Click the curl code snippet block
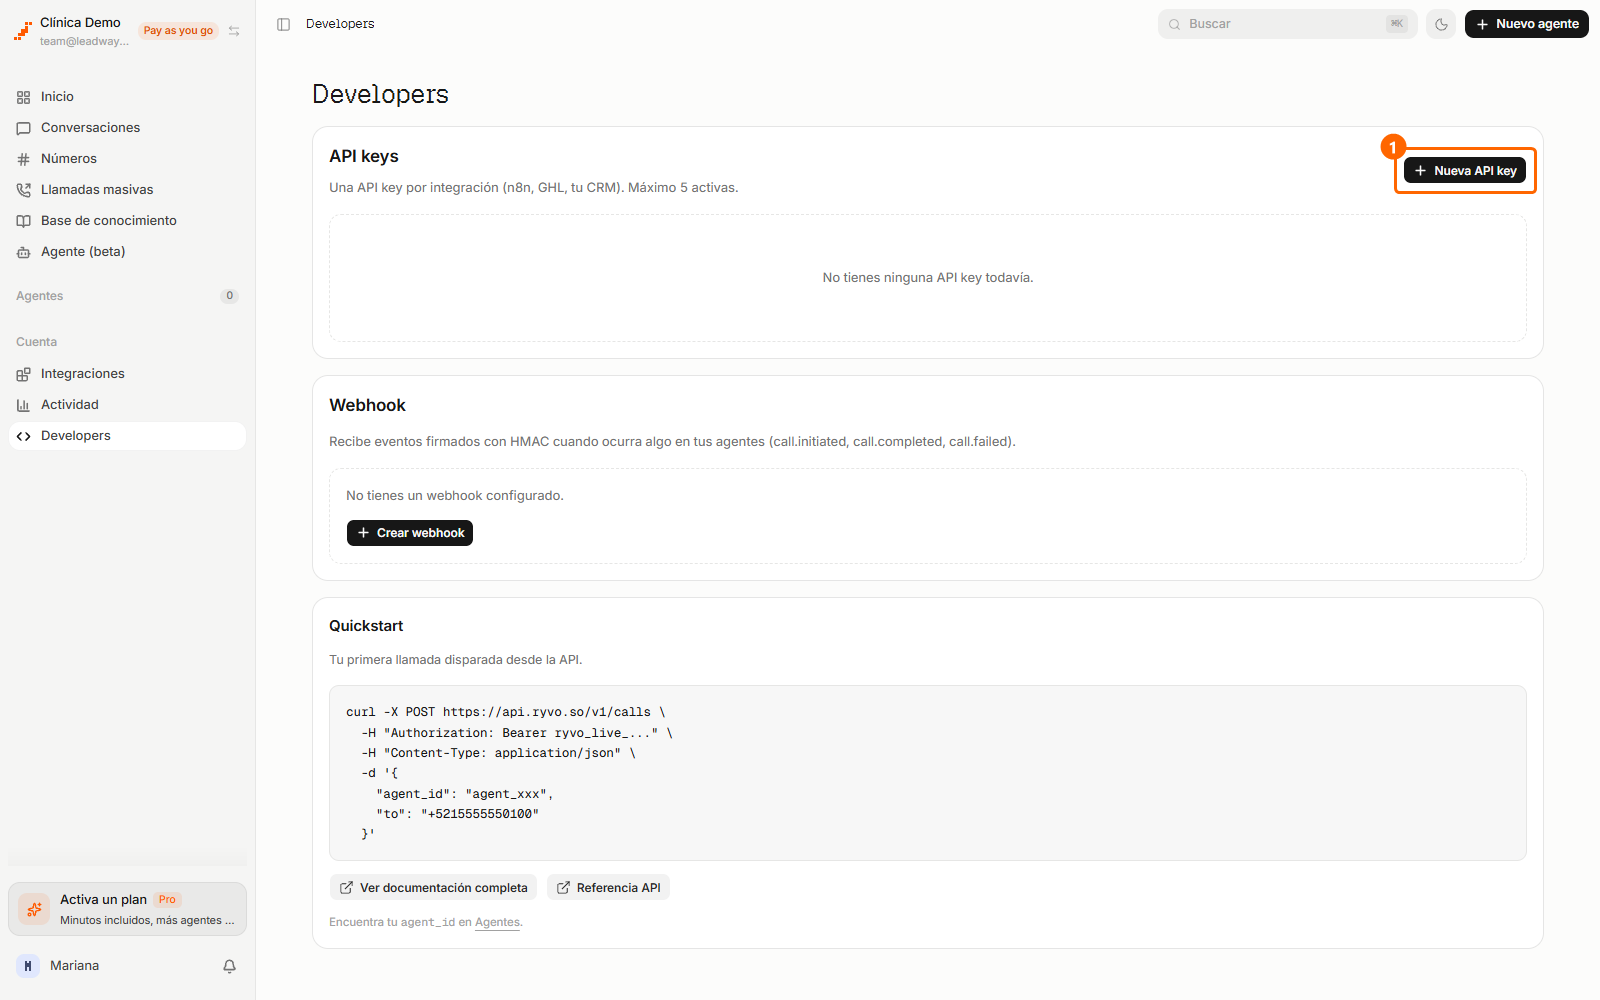Image resolution: width=1600 pixels, height=1000 pixels. coord(928,773)
